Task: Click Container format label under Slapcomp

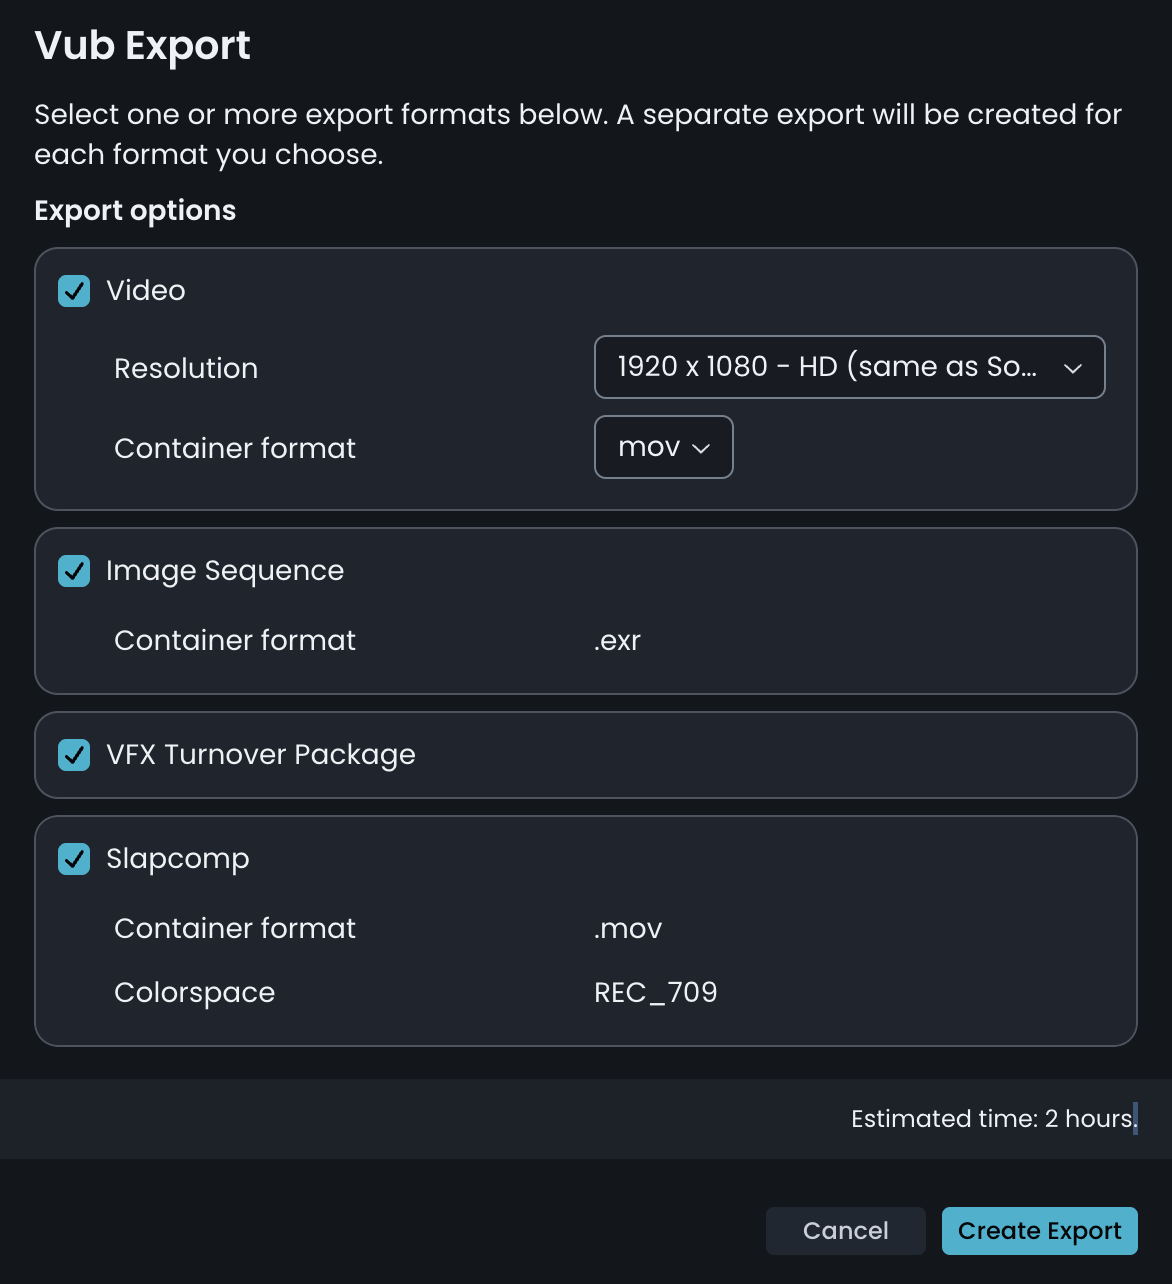Action: 235,929
